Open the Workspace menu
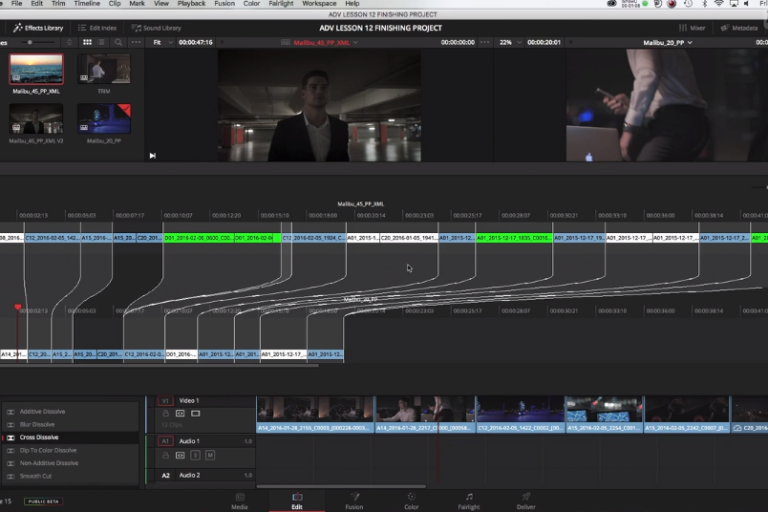Image resolution: width=768 pixels, height=512 pixels. pyautogui.click(x=319, y=4)
